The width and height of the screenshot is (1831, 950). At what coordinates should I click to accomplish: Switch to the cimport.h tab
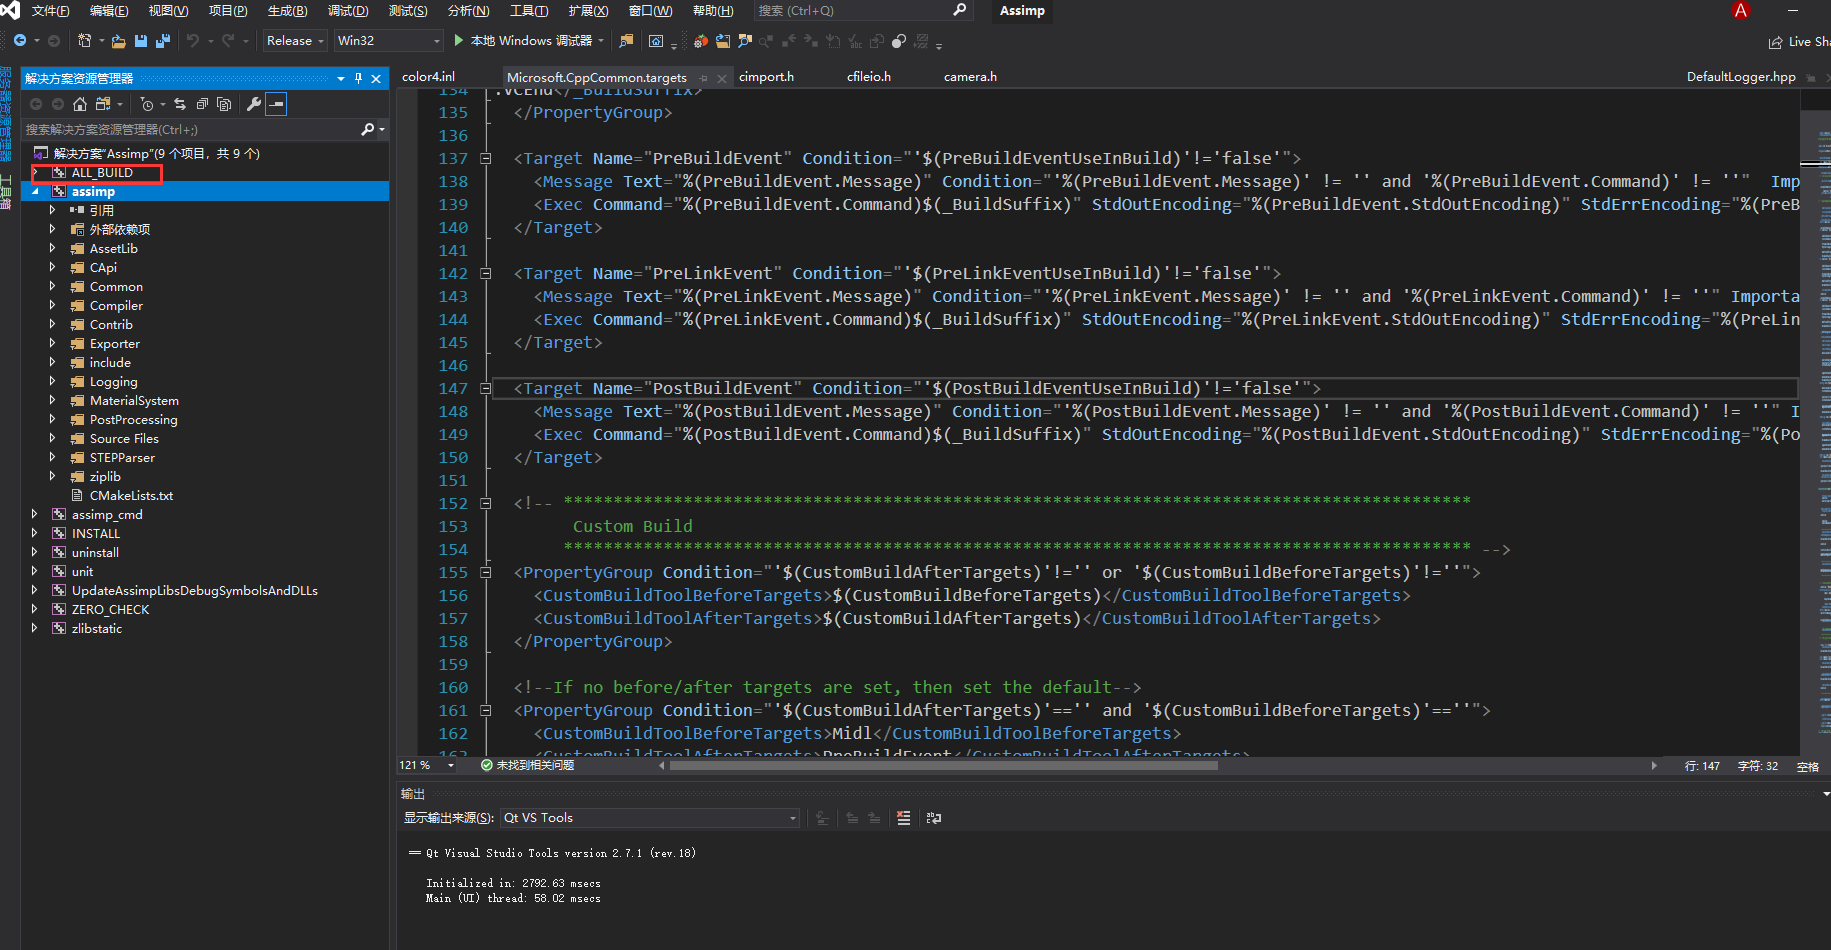point(766,76)
